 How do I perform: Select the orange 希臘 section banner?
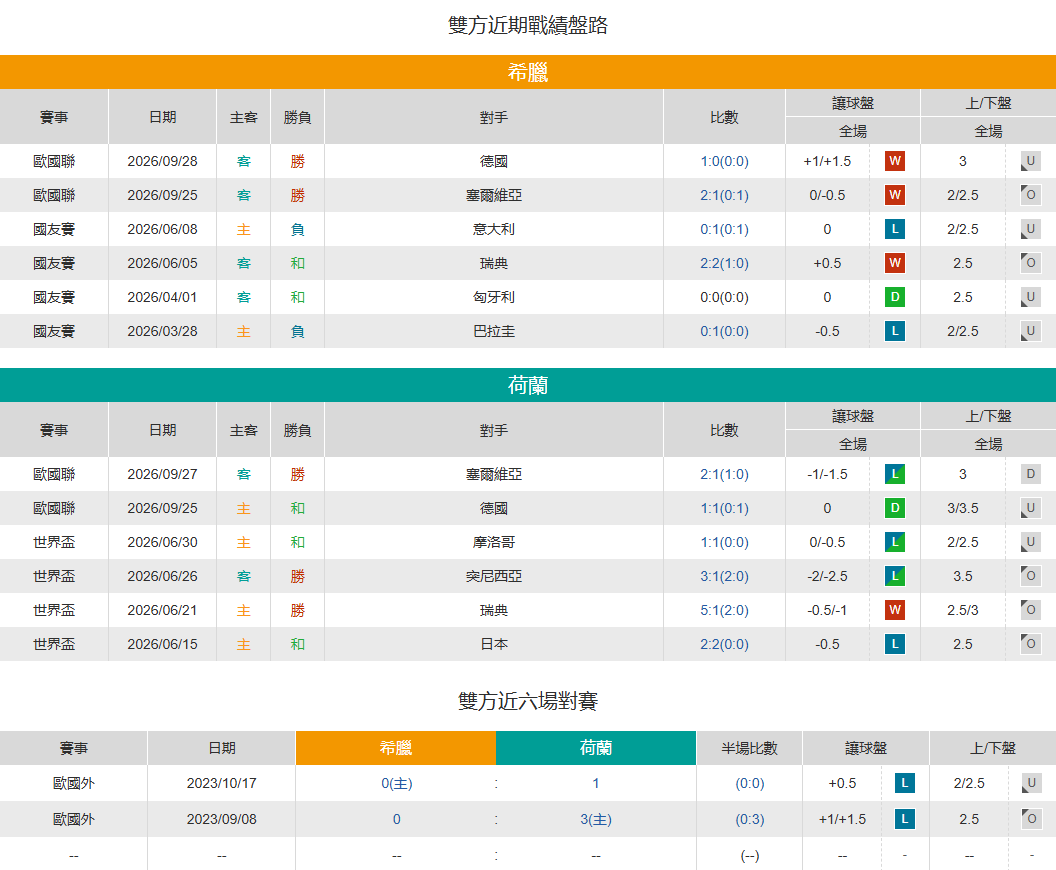click(x=528, y=72)
